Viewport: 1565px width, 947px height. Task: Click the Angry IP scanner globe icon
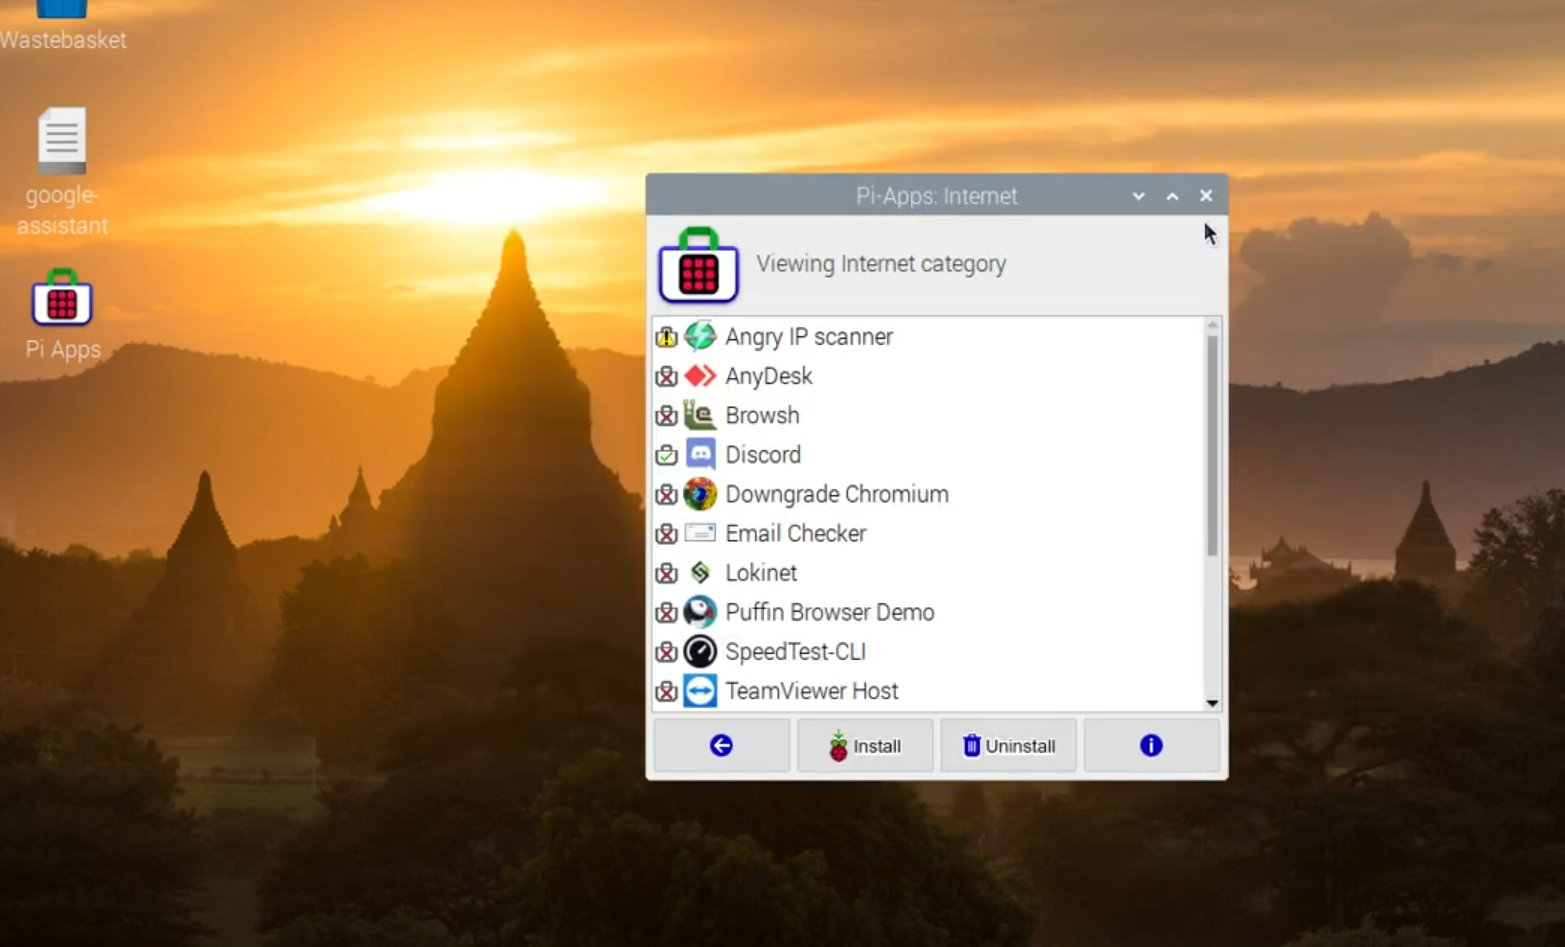tap(701, 337)
